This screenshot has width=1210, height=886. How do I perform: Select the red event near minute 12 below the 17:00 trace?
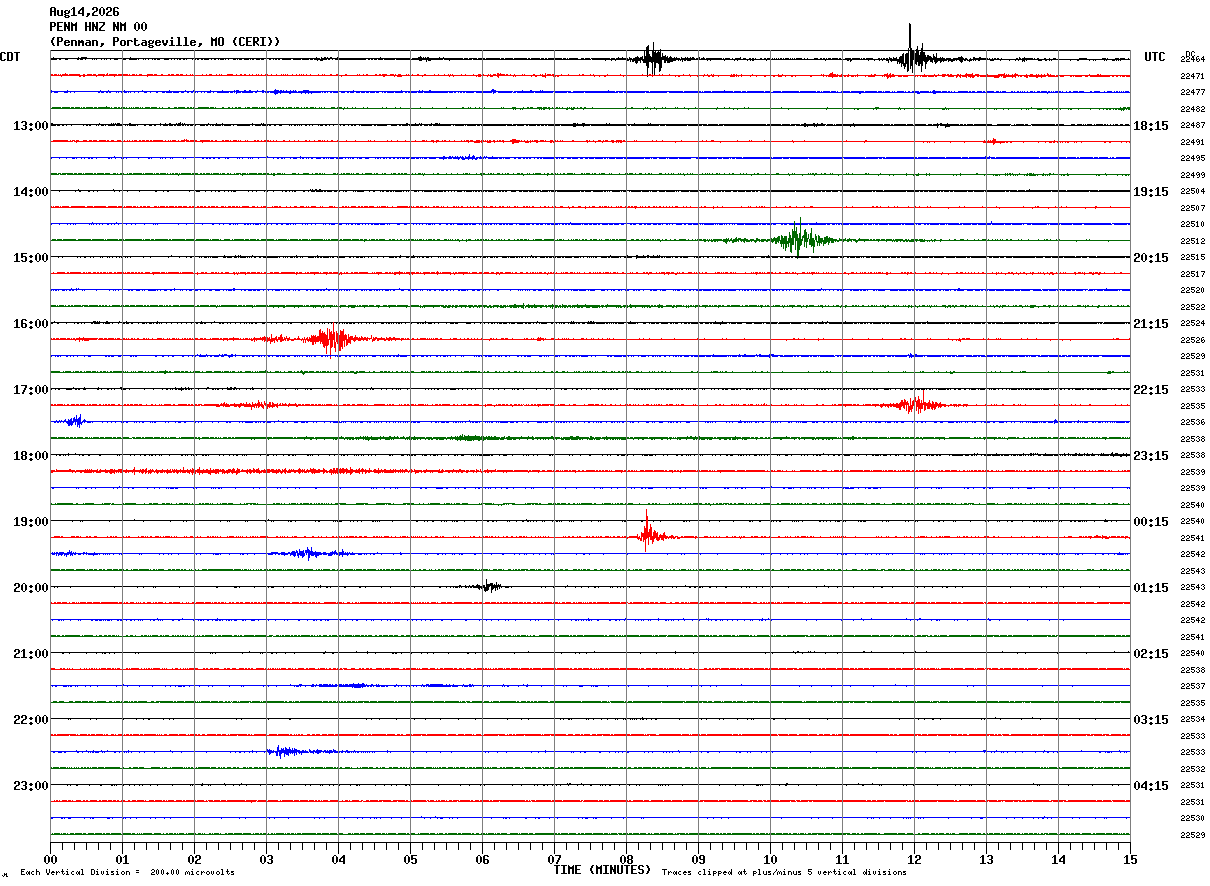(915, 404)
